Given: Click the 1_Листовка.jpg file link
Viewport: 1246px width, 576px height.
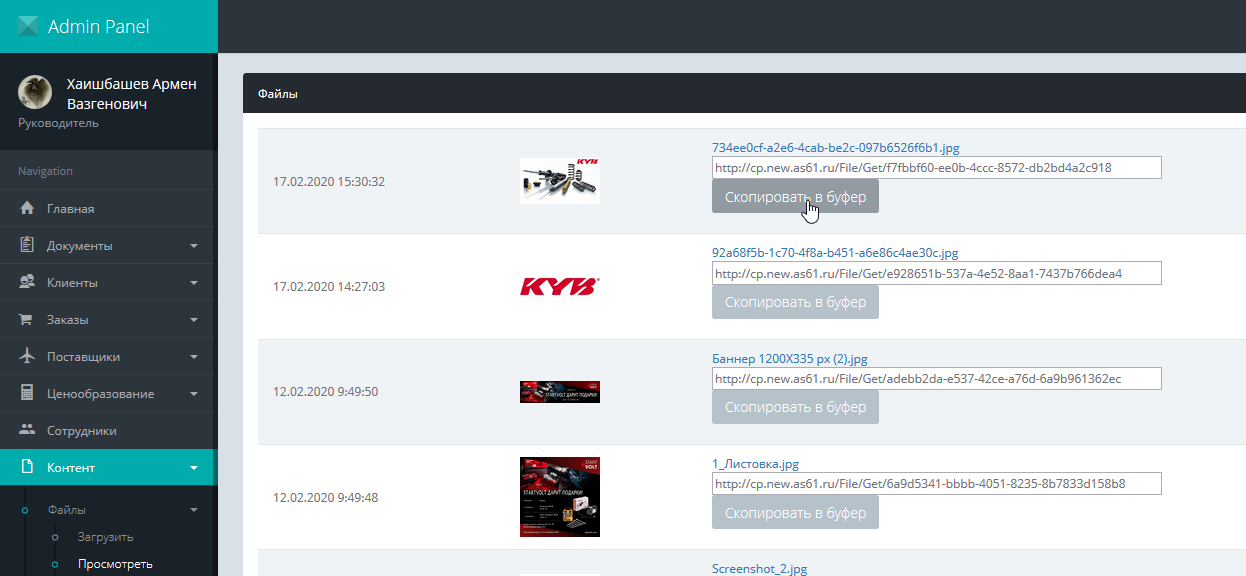Looking at the screenshot, I should [x=755, y=464].
